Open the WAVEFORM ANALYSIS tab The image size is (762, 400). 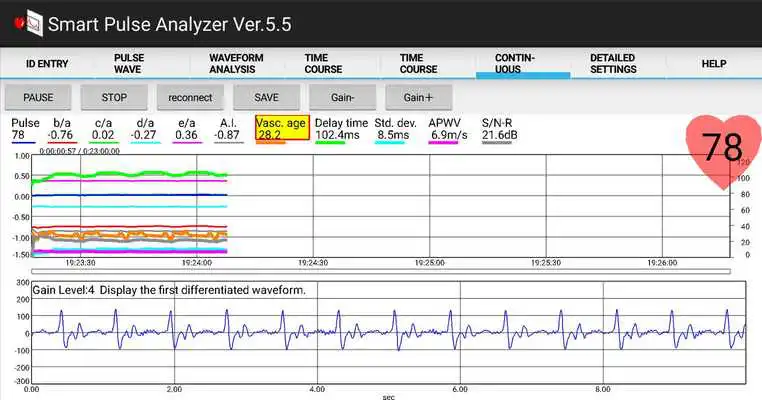236,64
